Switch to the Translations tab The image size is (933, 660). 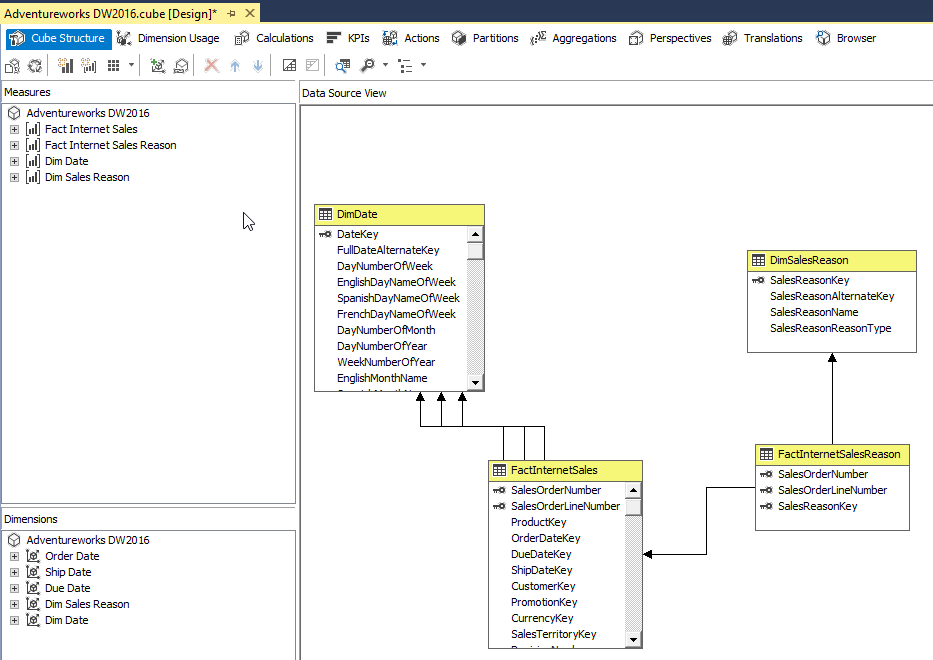coord(762,39)
